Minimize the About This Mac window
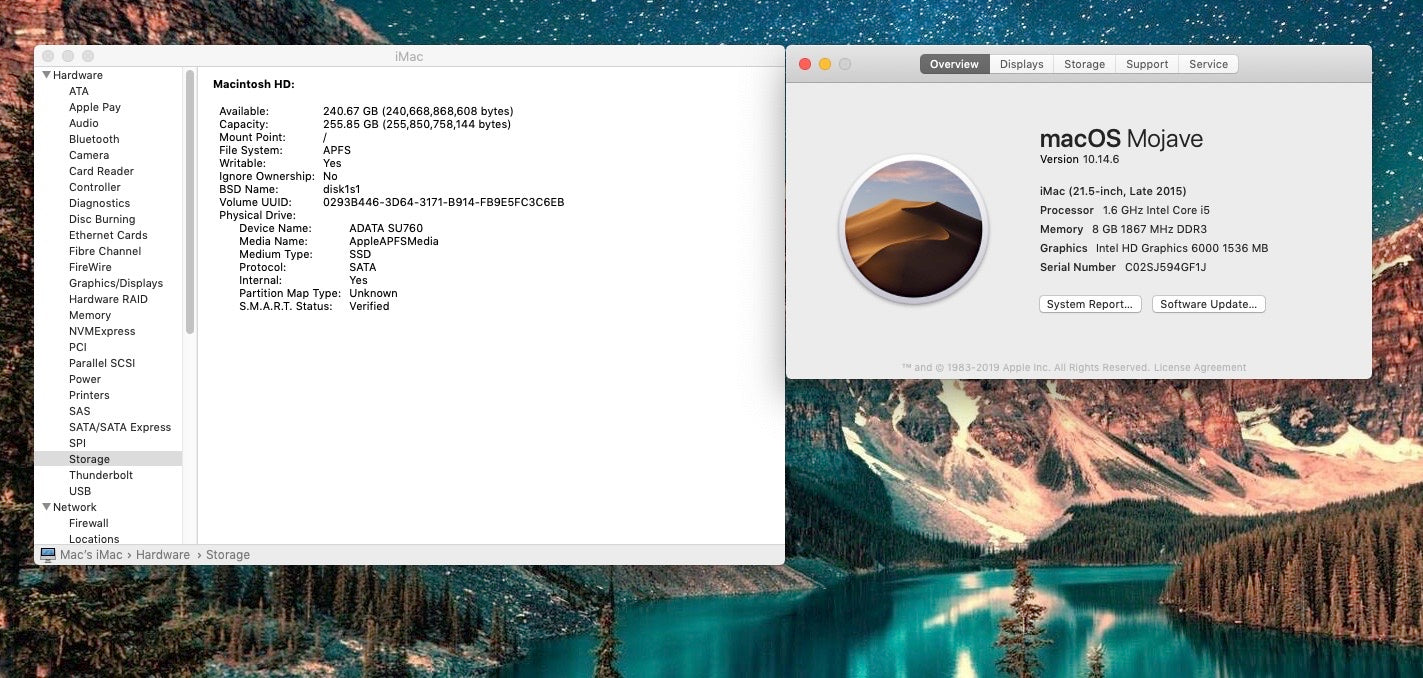 825,64
